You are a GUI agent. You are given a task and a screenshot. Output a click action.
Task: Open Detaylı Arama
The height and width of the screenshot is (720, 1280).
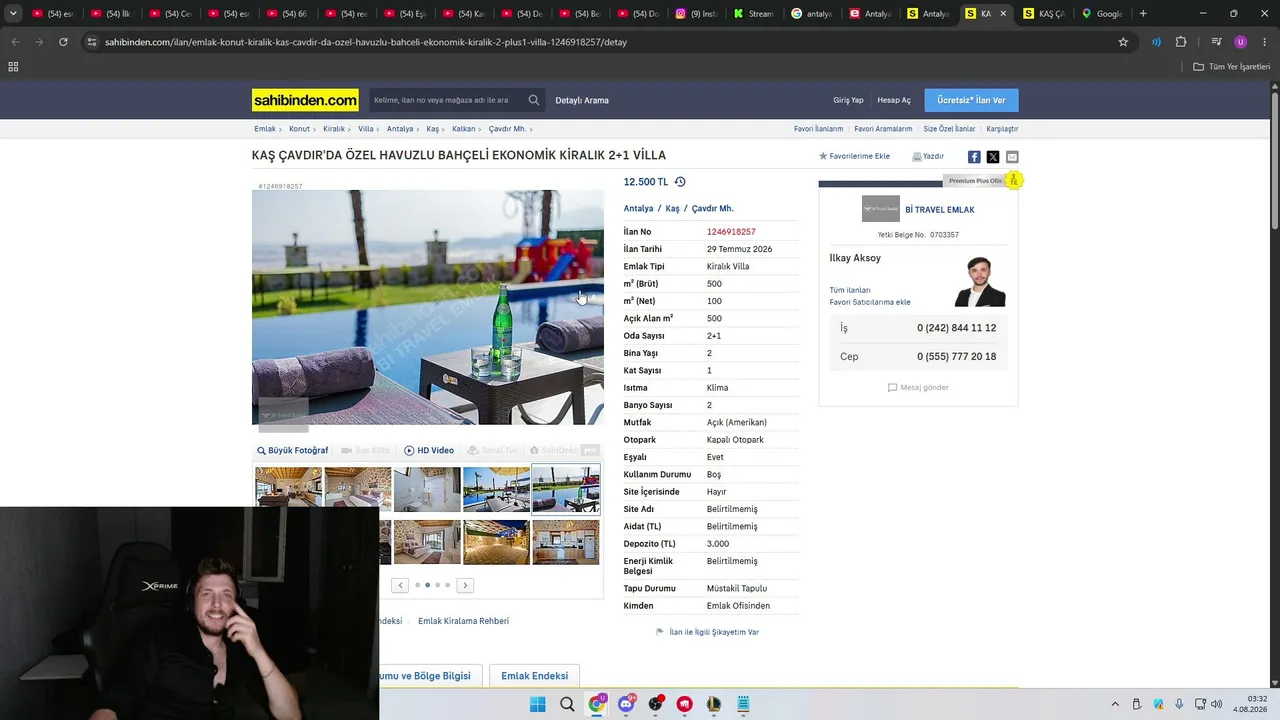(582, 100)
